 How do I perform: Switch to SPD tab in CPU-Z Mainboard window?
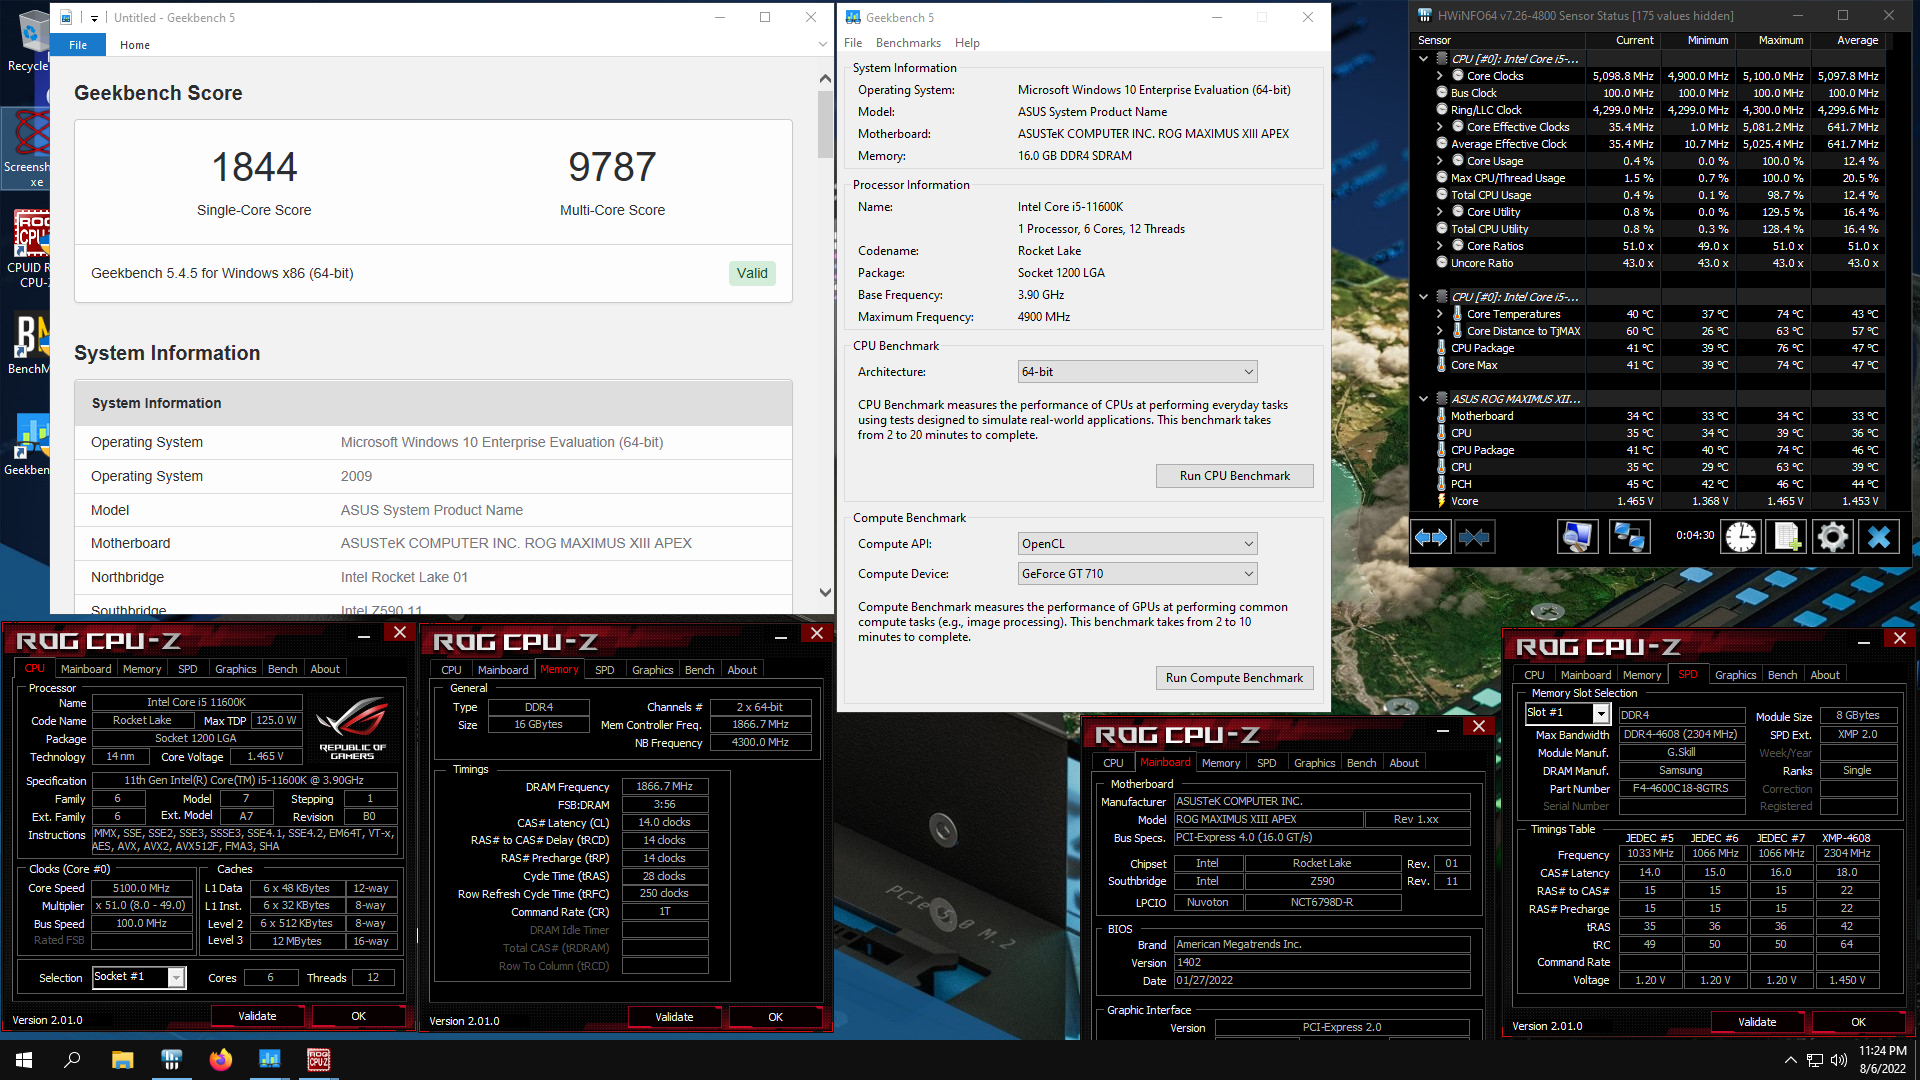1266,763
